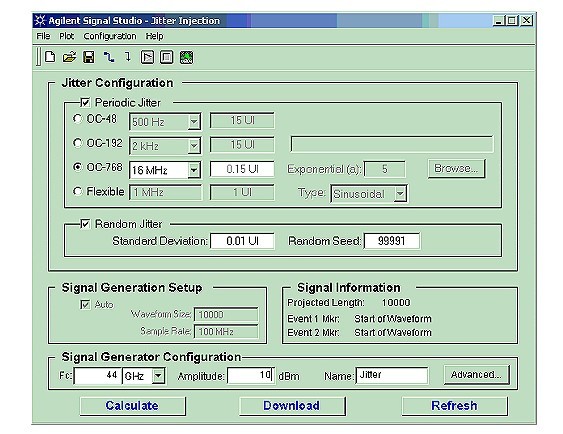Click the green spectrum display toolbar icon

tap(186, 57)
